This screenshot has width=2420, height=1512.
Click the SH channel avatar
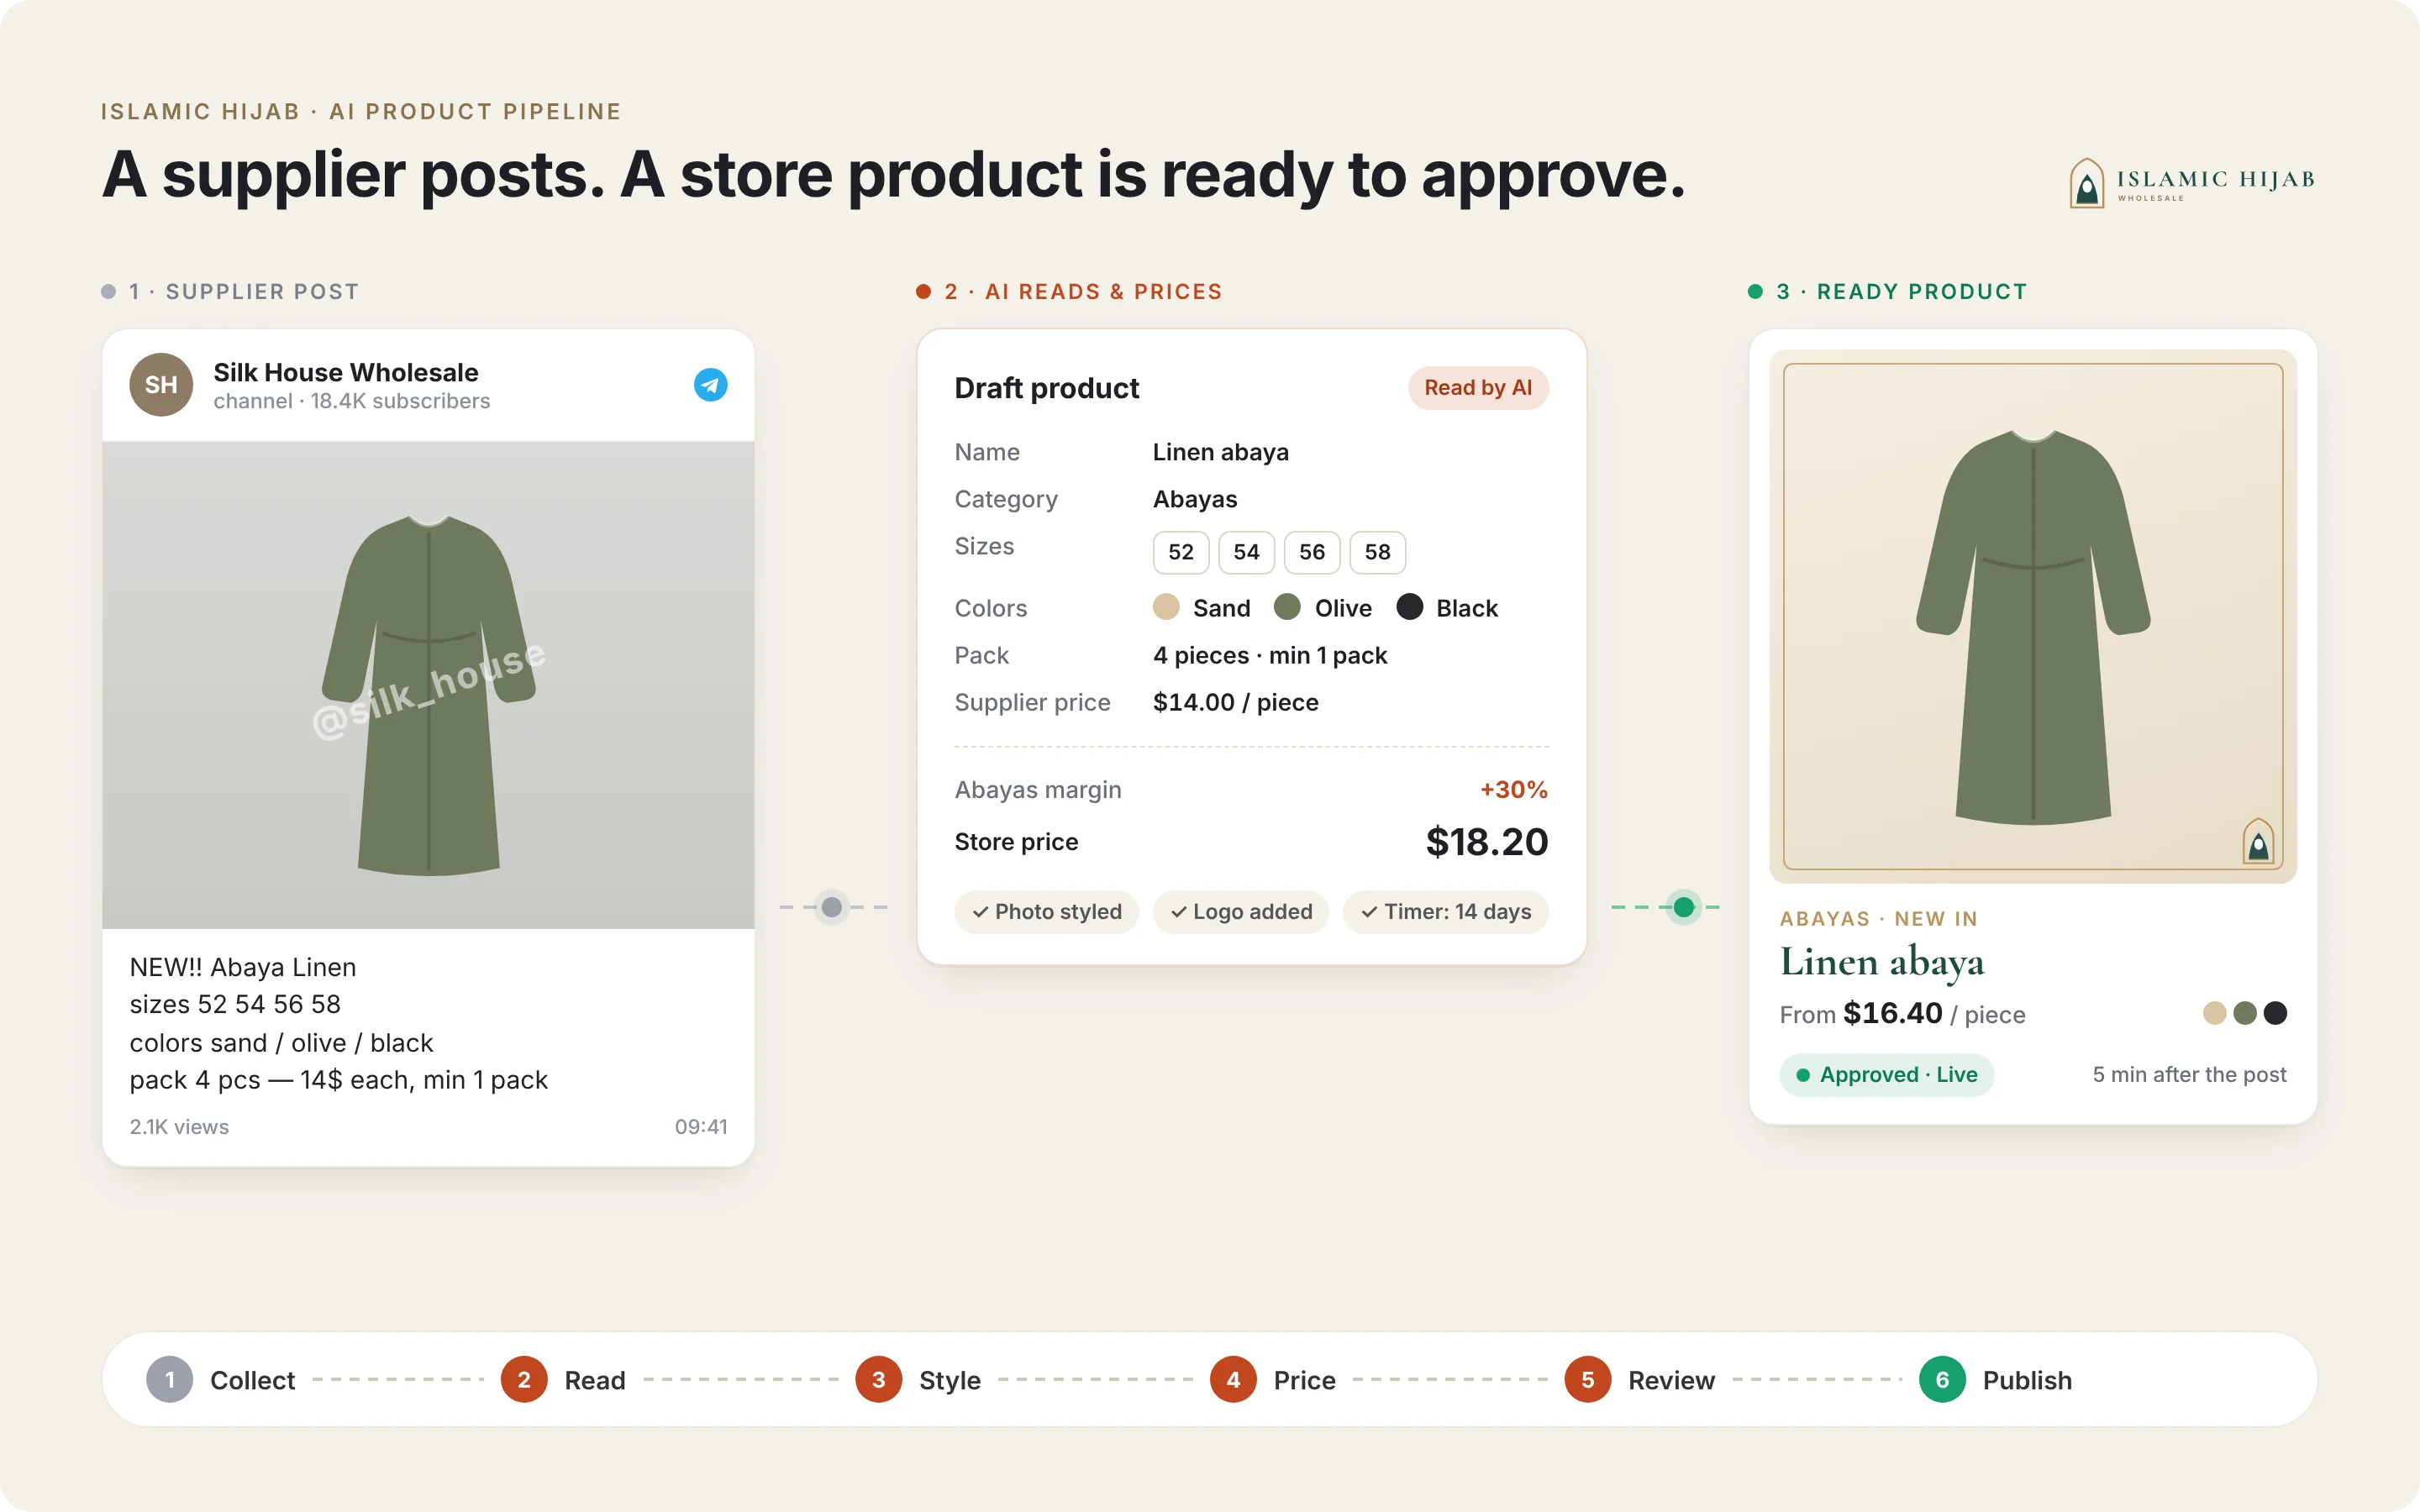161,385
